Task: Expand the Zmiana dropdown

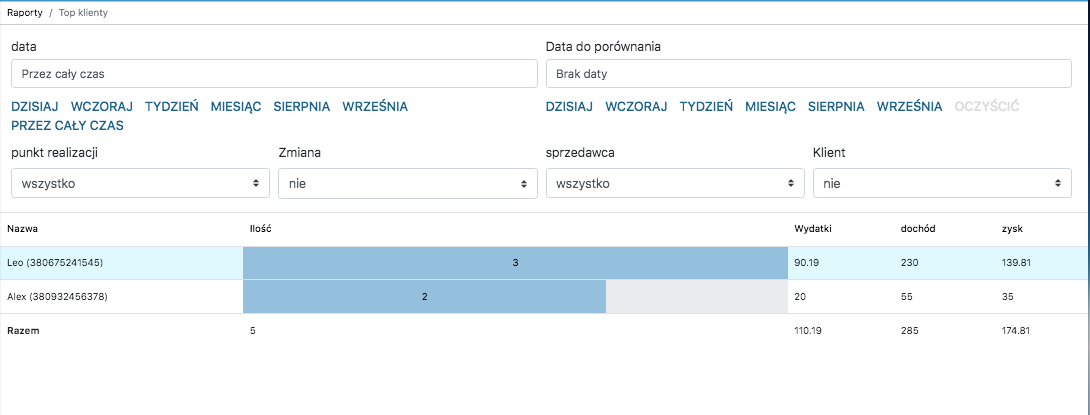Action: point(407,183)
